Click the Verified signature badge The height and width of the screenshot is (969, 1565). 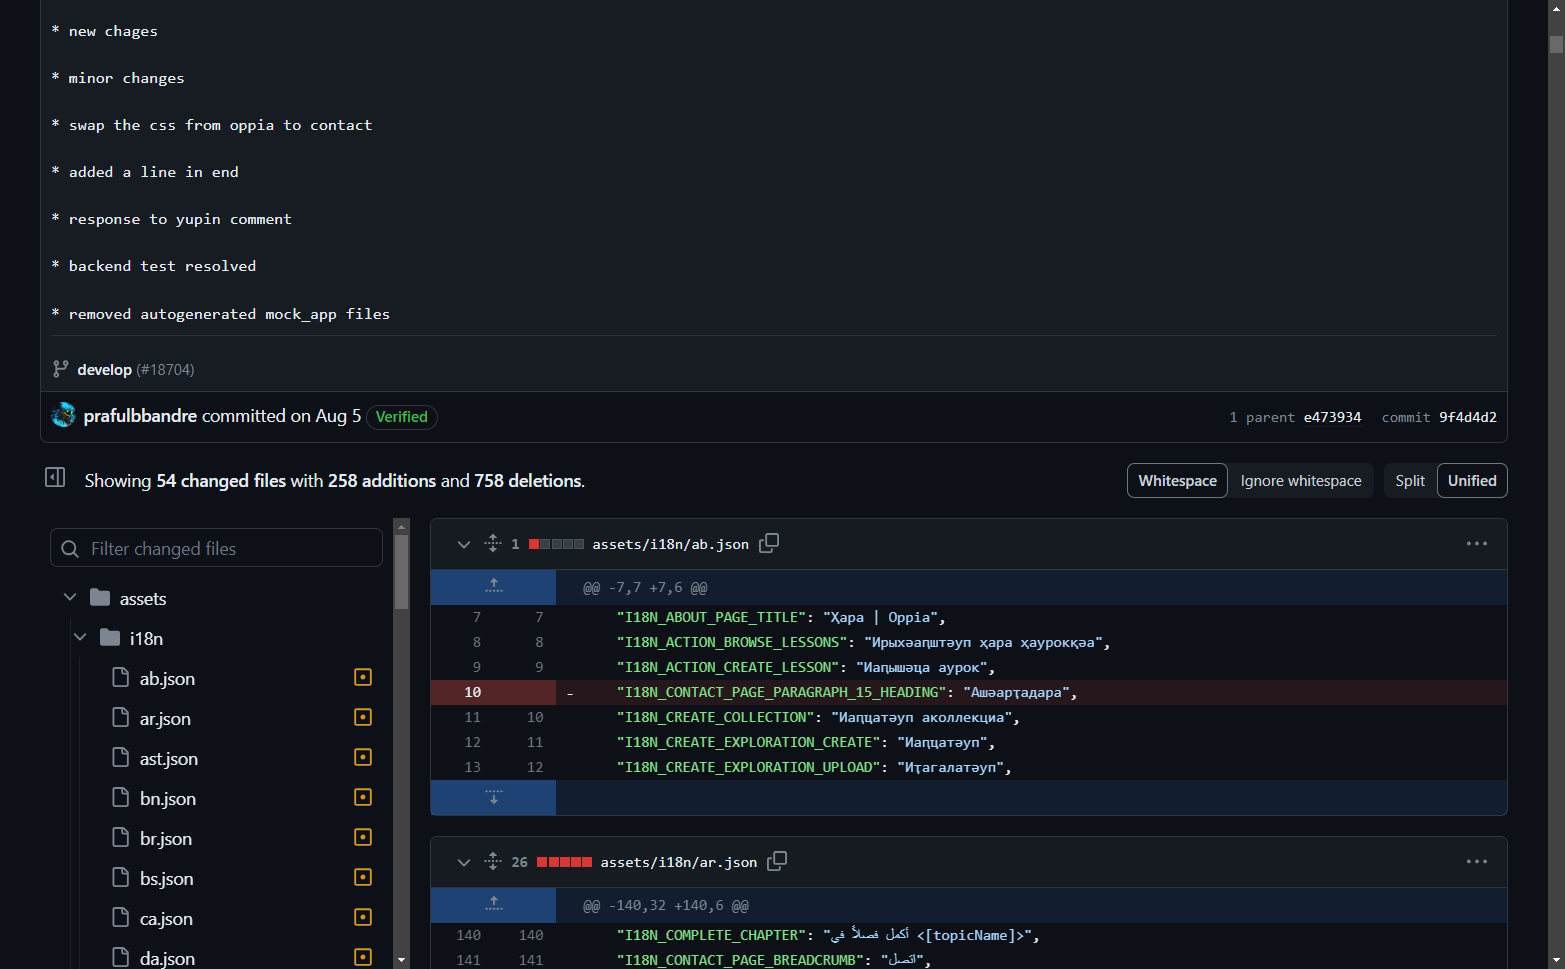(402, 417)
